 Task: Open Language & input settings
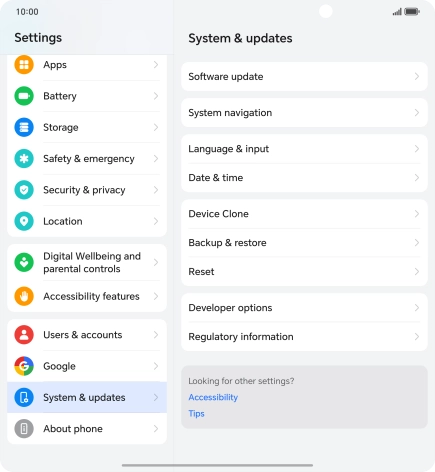click(304, 149)
